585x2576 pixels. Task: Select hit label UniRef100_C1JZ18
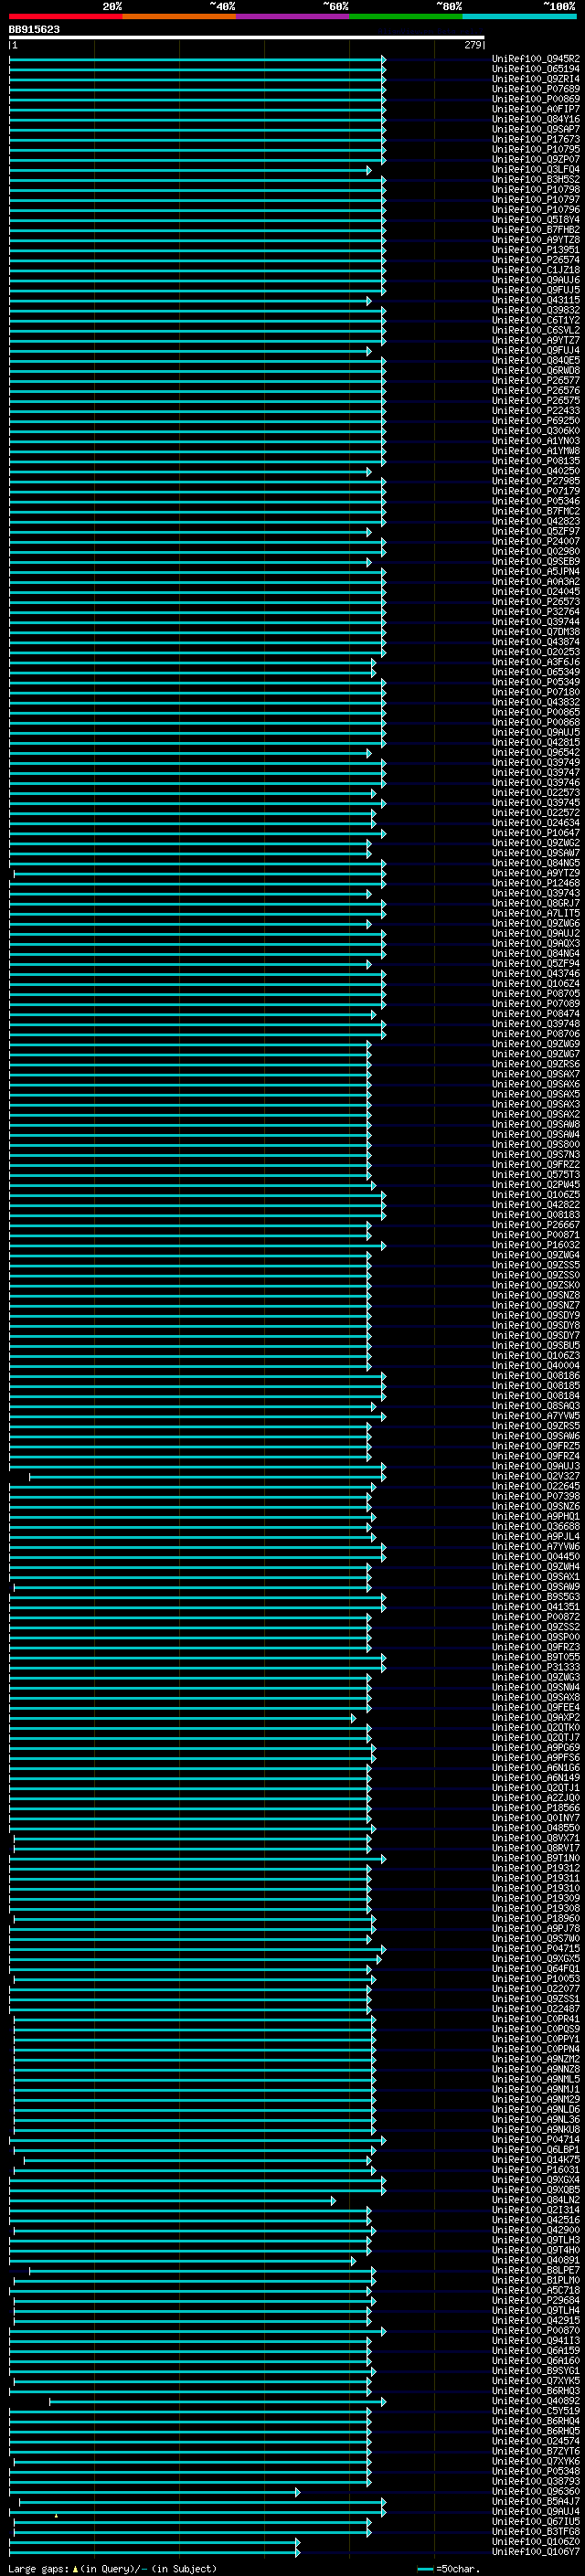point(536,270)
